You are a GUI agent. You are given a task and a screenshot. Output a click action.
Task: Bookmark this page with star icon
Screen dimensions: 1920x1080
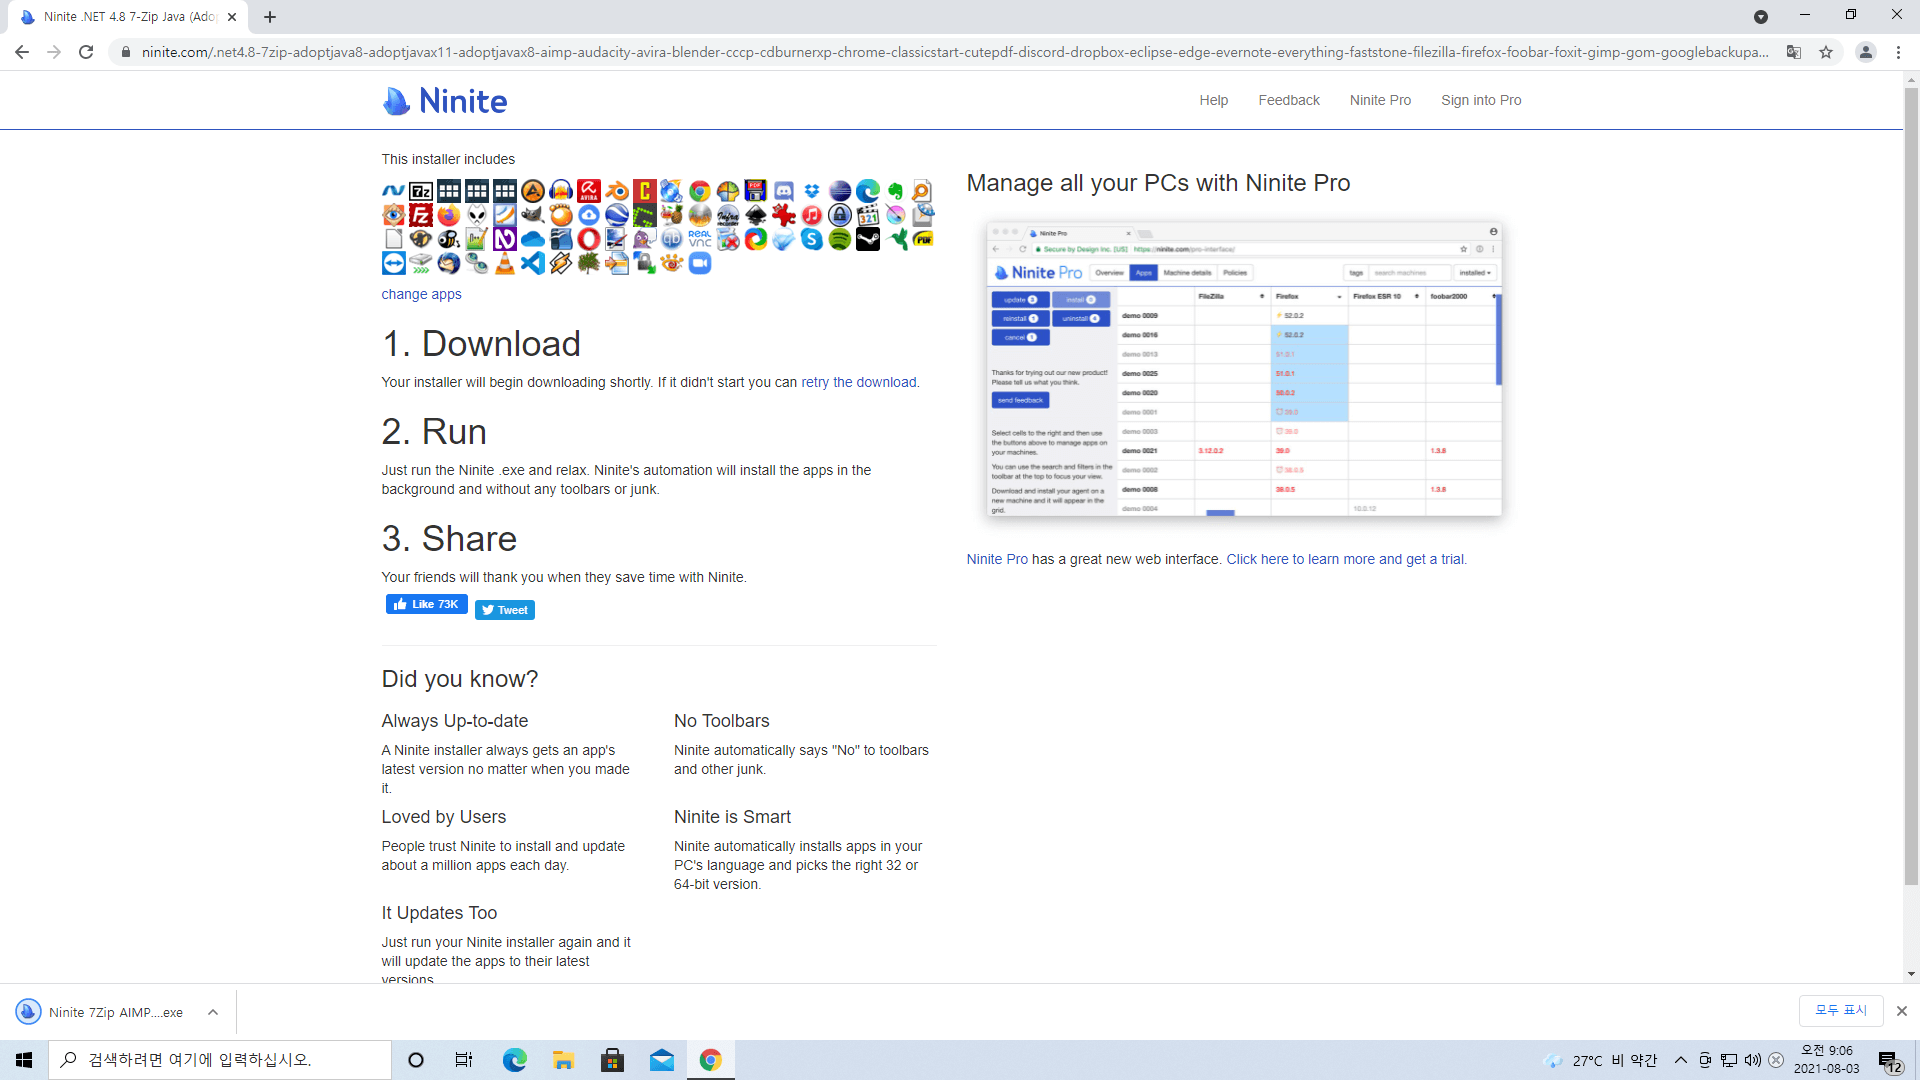(x=1826, y=52)
